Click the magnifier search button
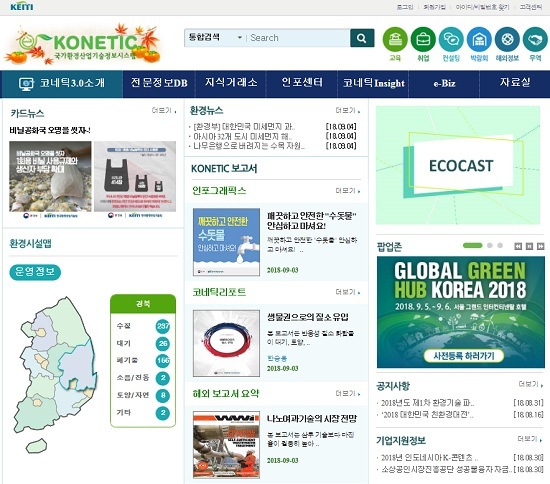This screenshot has width=550, height=484. (x=362, y=38)
